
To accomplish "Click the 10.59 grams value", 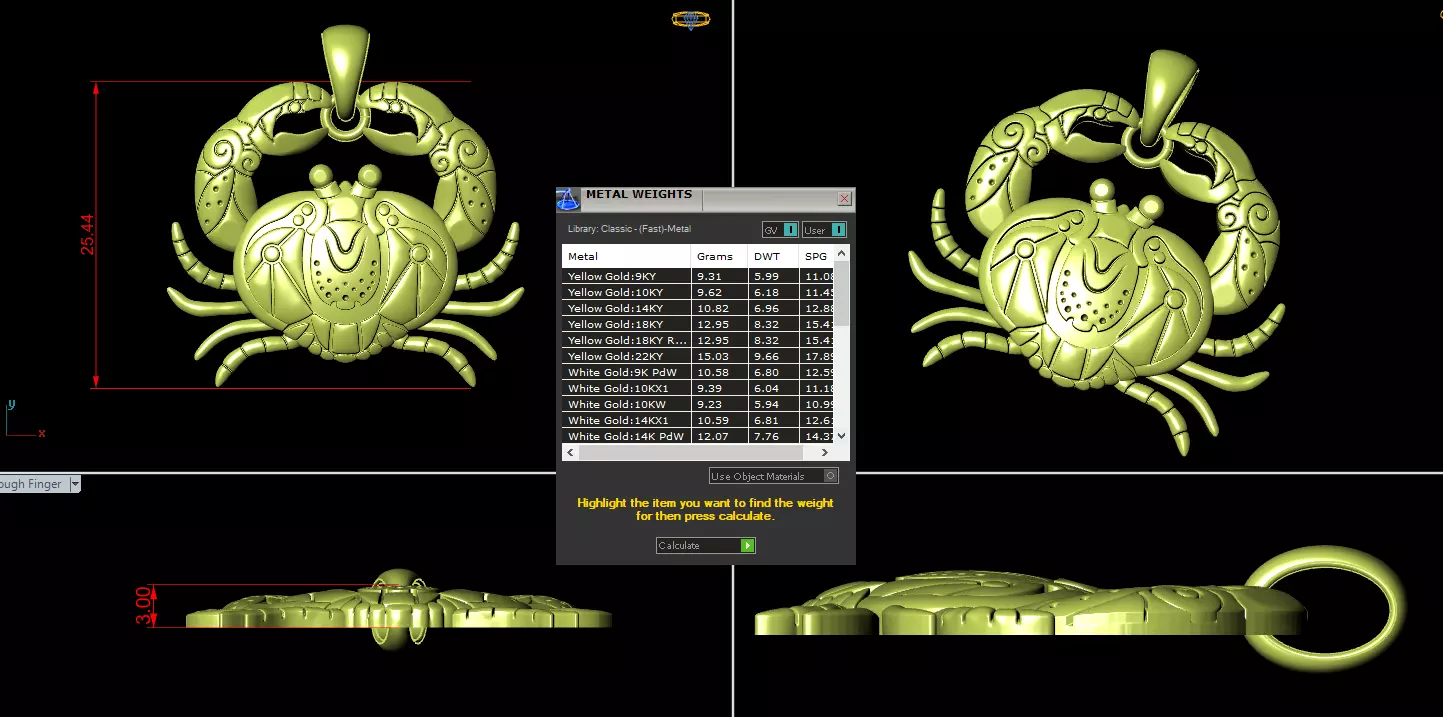I will [712, 420].
